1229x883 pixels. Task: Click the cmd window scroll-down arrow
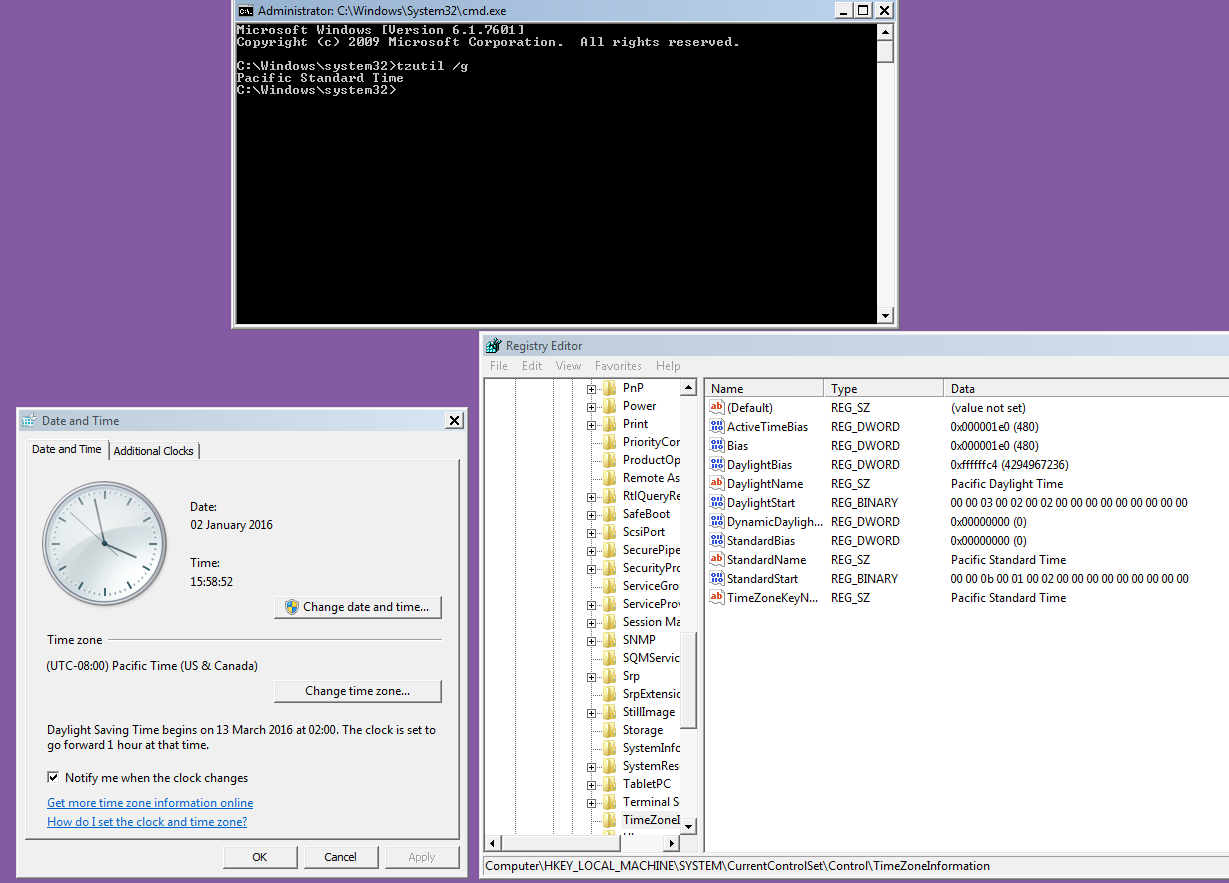(x=885, y=316)
